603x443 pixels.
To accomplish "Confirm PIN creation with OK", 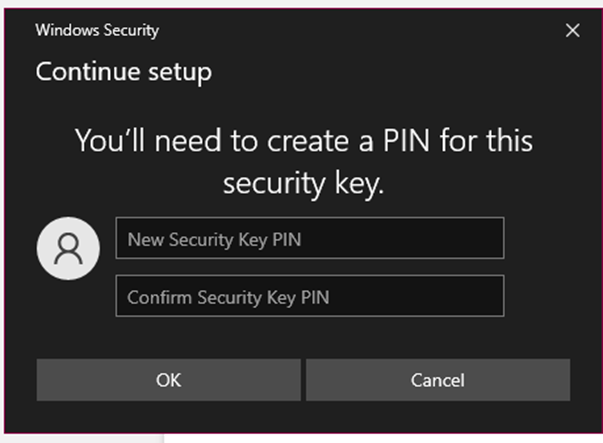I will (168, 380).
